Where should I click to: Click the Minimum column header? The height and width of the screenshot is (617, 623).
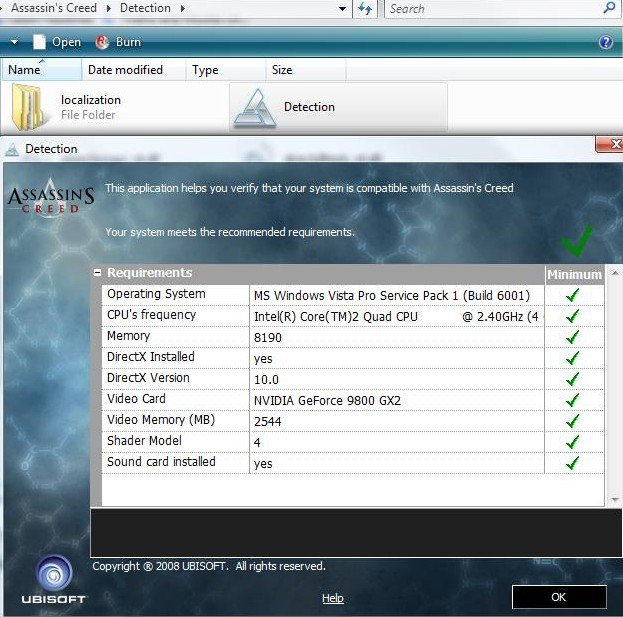tap(575, 275)
